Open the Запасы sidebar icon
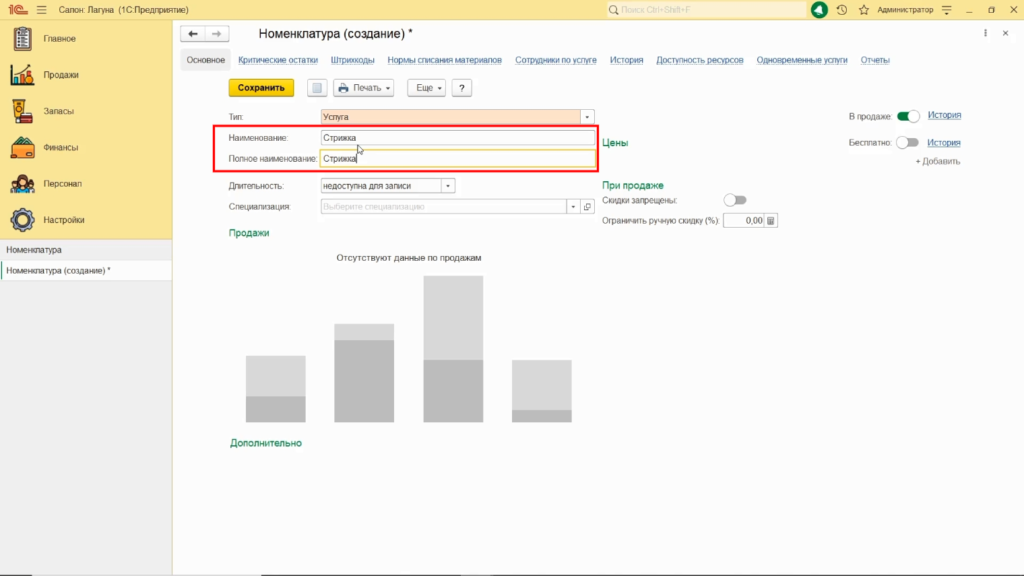 point(22,111)
